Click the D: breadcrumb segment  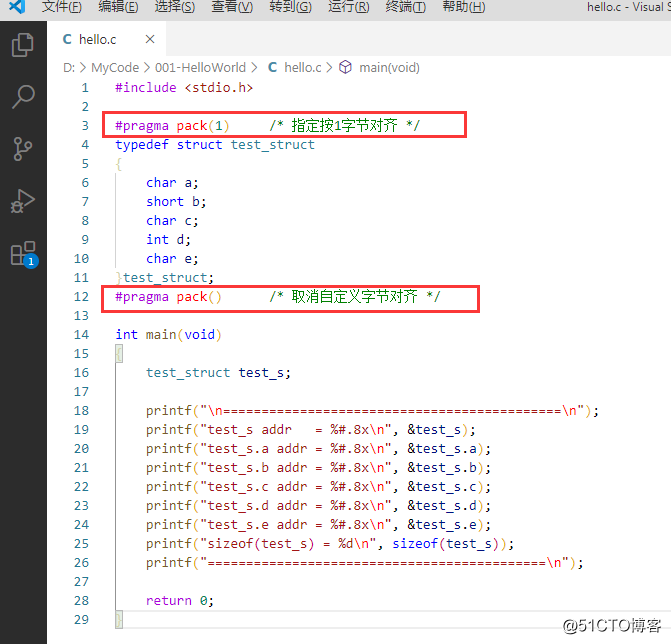point(69,68)
